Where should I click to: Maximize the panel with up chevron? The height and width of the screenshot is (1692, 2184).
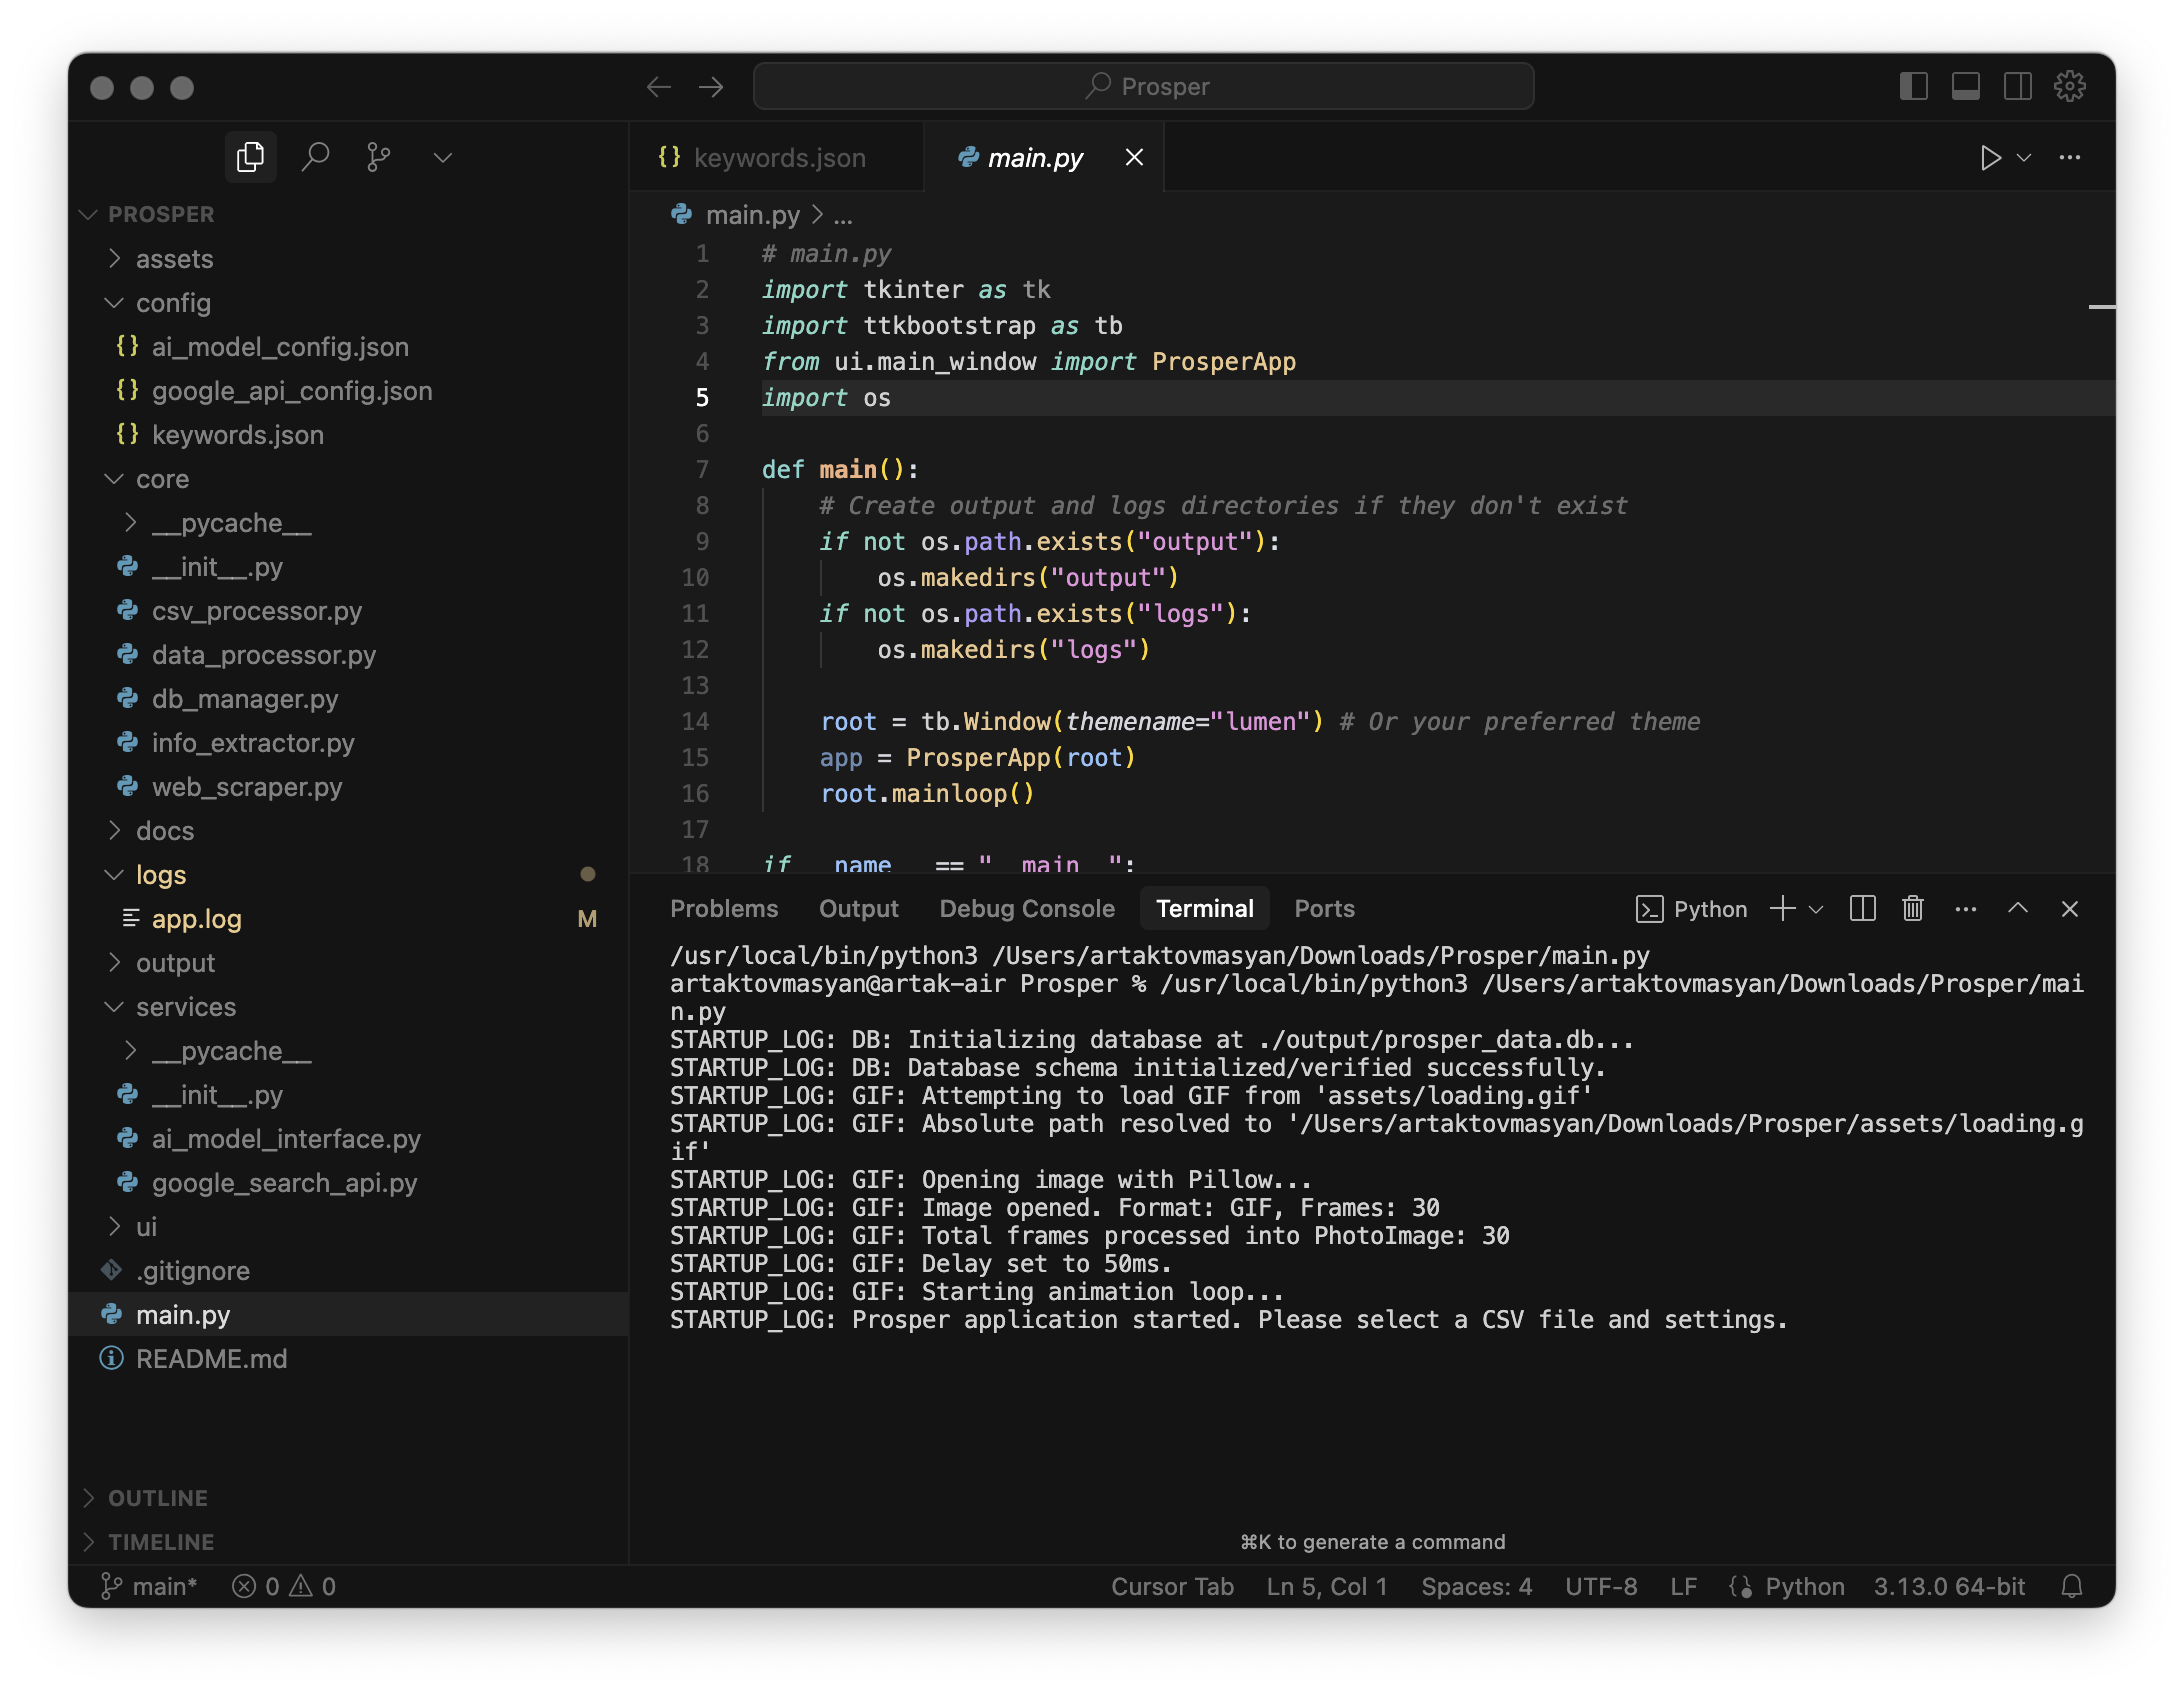pyautogui.click(x=2018, y=909)
